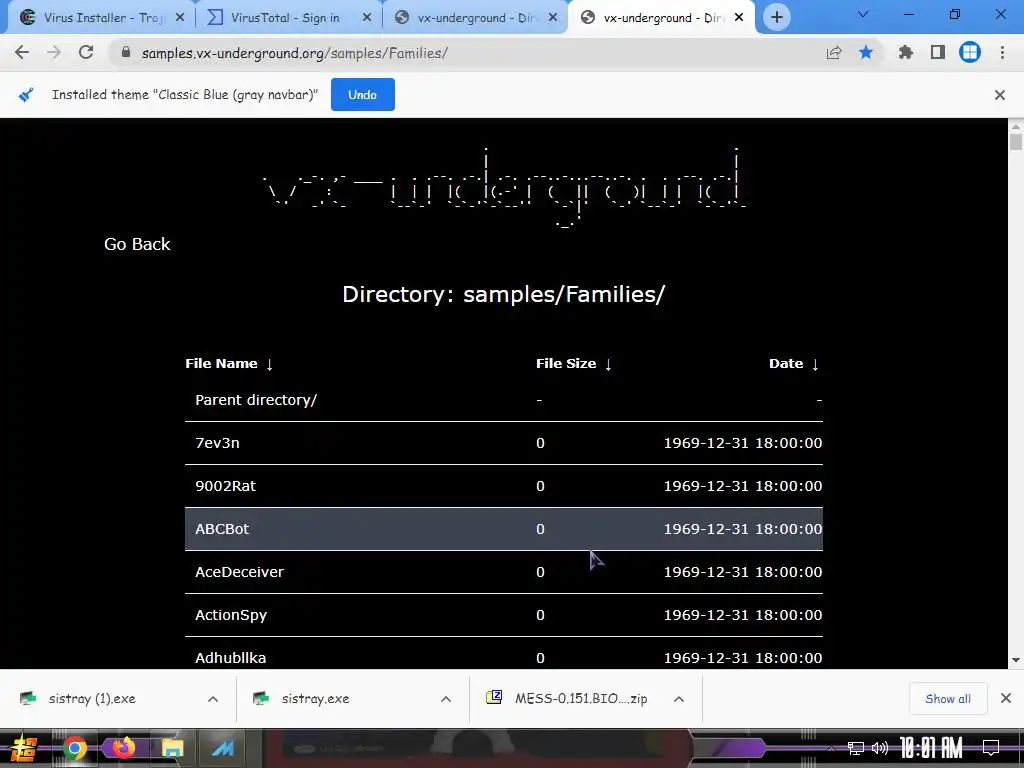Open the Adhubllka folder
The image size is (1024, 768).
231,658
